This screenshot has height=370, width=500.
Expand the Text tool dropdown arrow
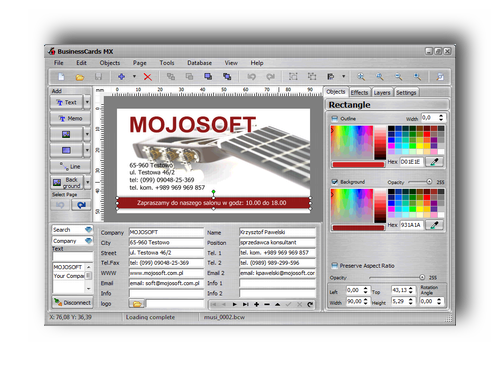click(87, 102)
